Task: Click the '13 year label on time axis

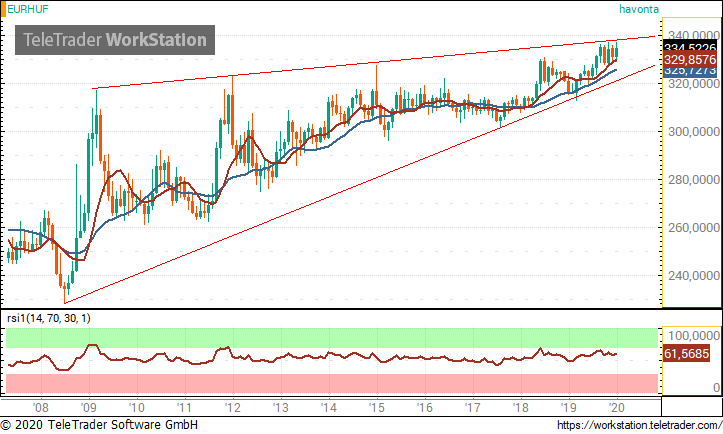Action: [280, 408]
